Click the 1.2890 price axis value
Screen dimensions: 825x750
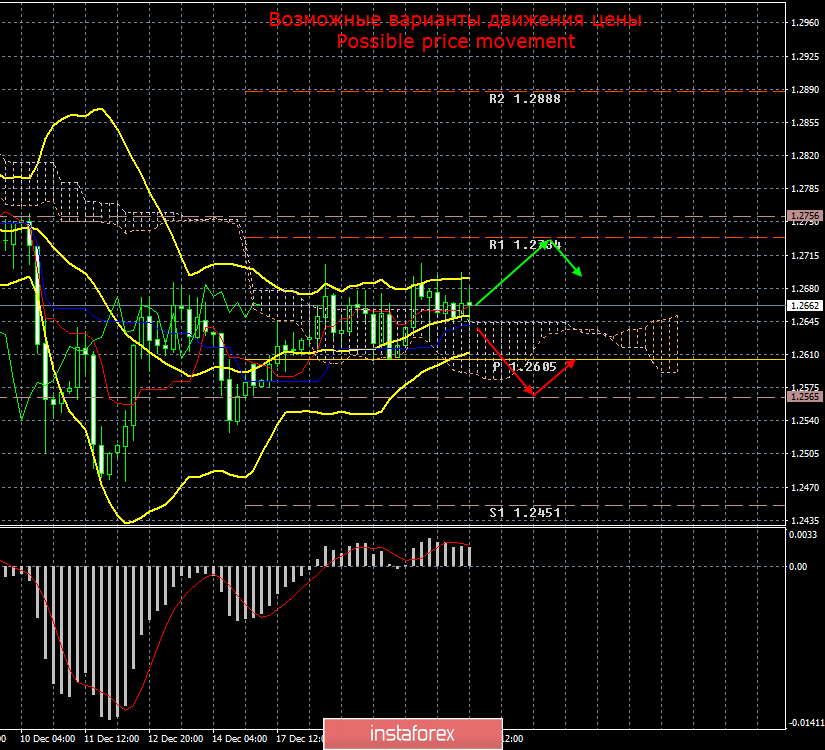tap(805, 89)
